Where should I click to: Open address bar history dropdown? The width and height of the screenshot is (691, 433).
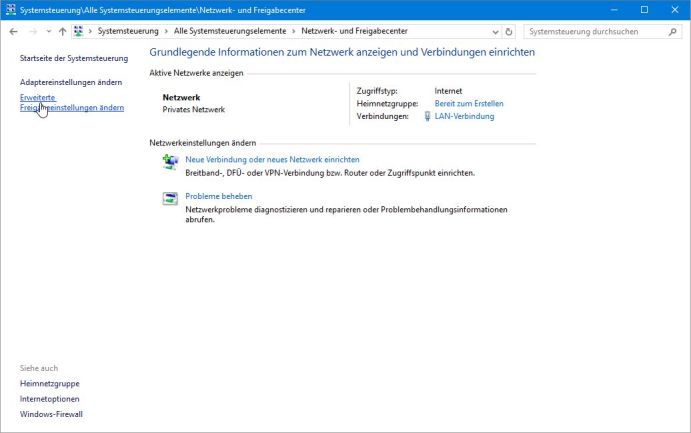495,32
